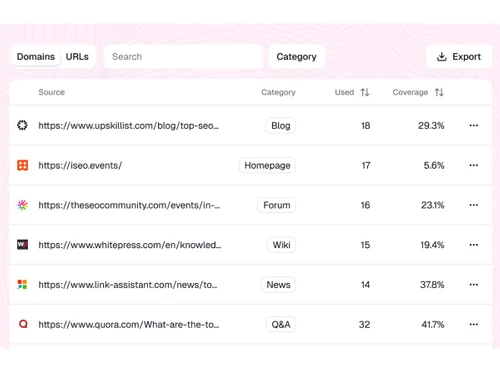The image size is (500, 375).
Task: Open more options for upskillist row
Action: 474,125
